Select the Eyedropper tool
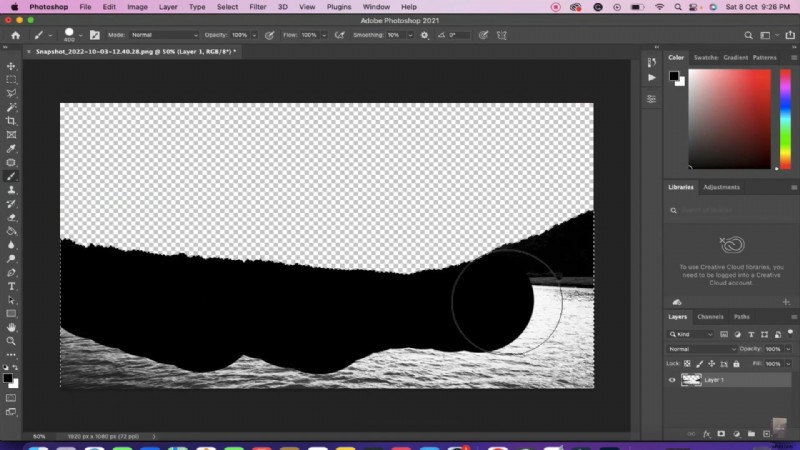This screenshot has height=450, width=800. [x=11, y=148]
